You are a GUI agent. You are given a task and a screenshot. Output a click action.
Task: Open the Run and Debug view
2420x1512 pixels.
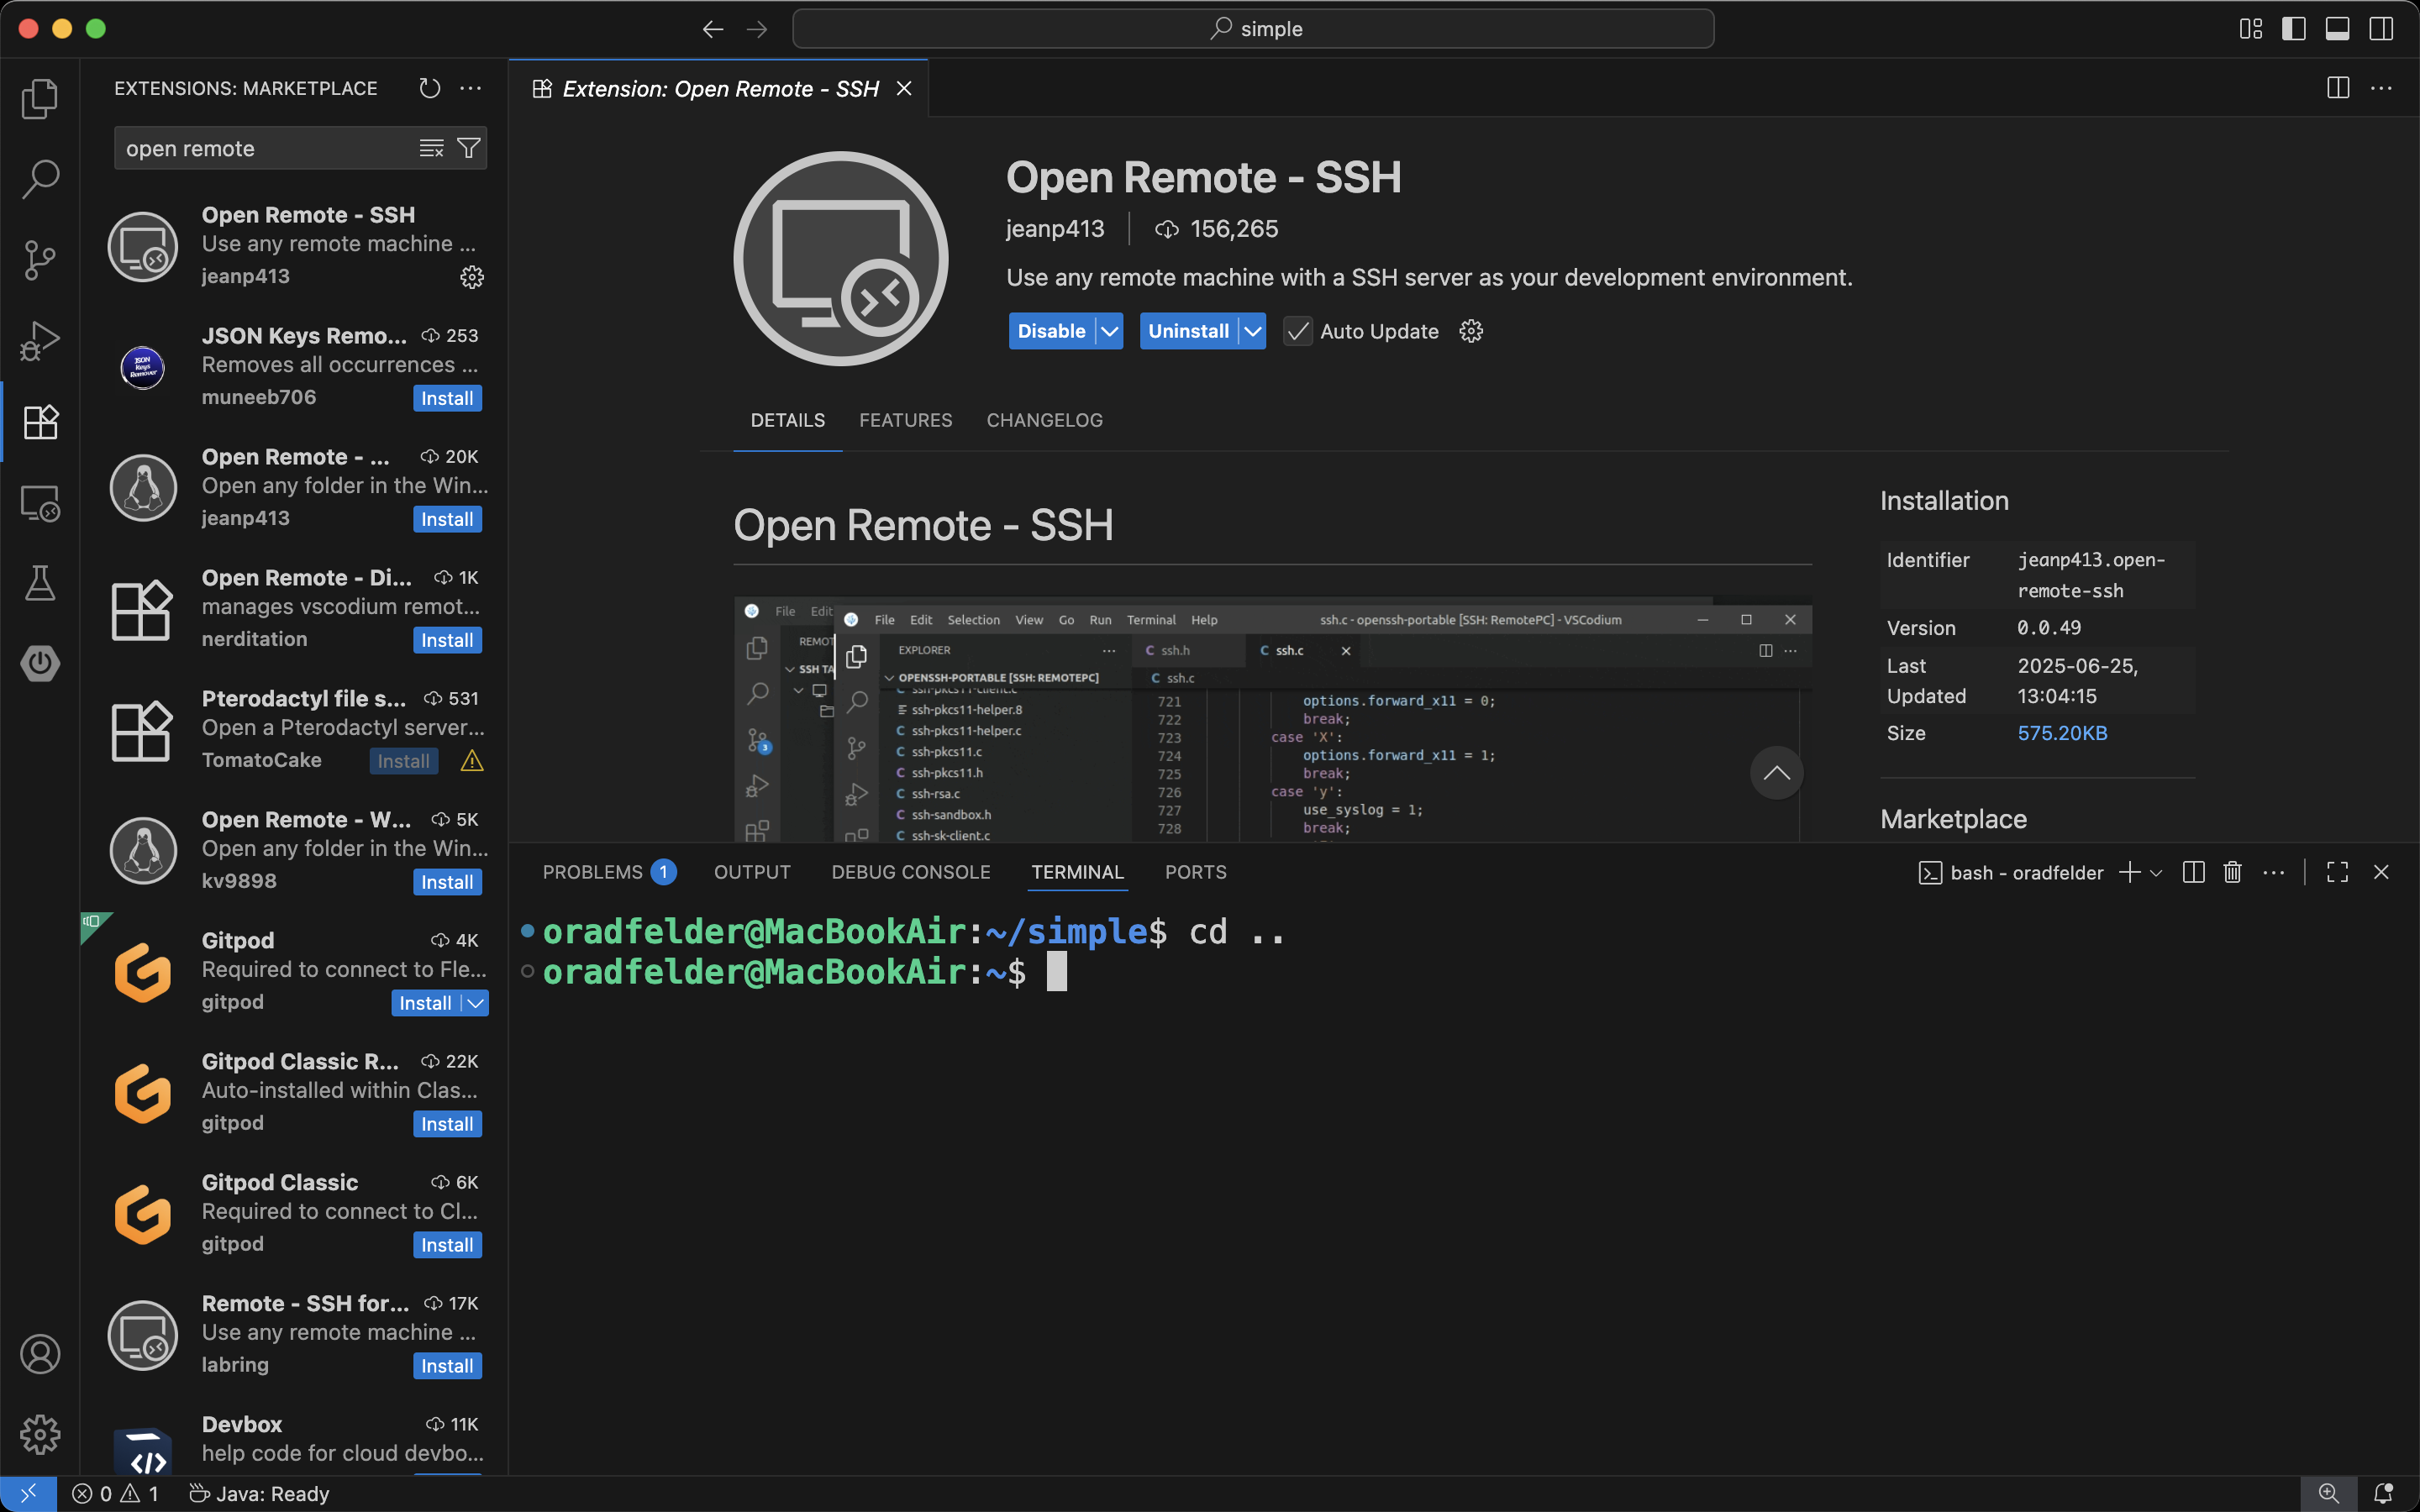(x=40, y=341)
